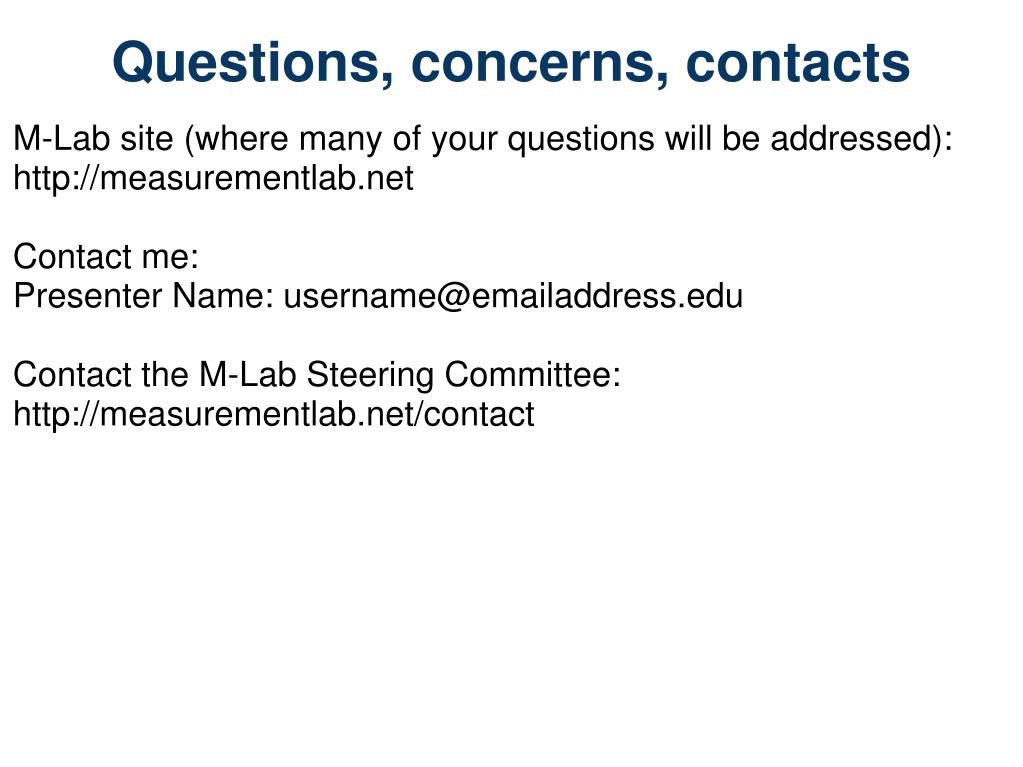Click the words 'Steering Committee'
Viewport: 1023px width, 767px height.
click(x=461, y=375)
